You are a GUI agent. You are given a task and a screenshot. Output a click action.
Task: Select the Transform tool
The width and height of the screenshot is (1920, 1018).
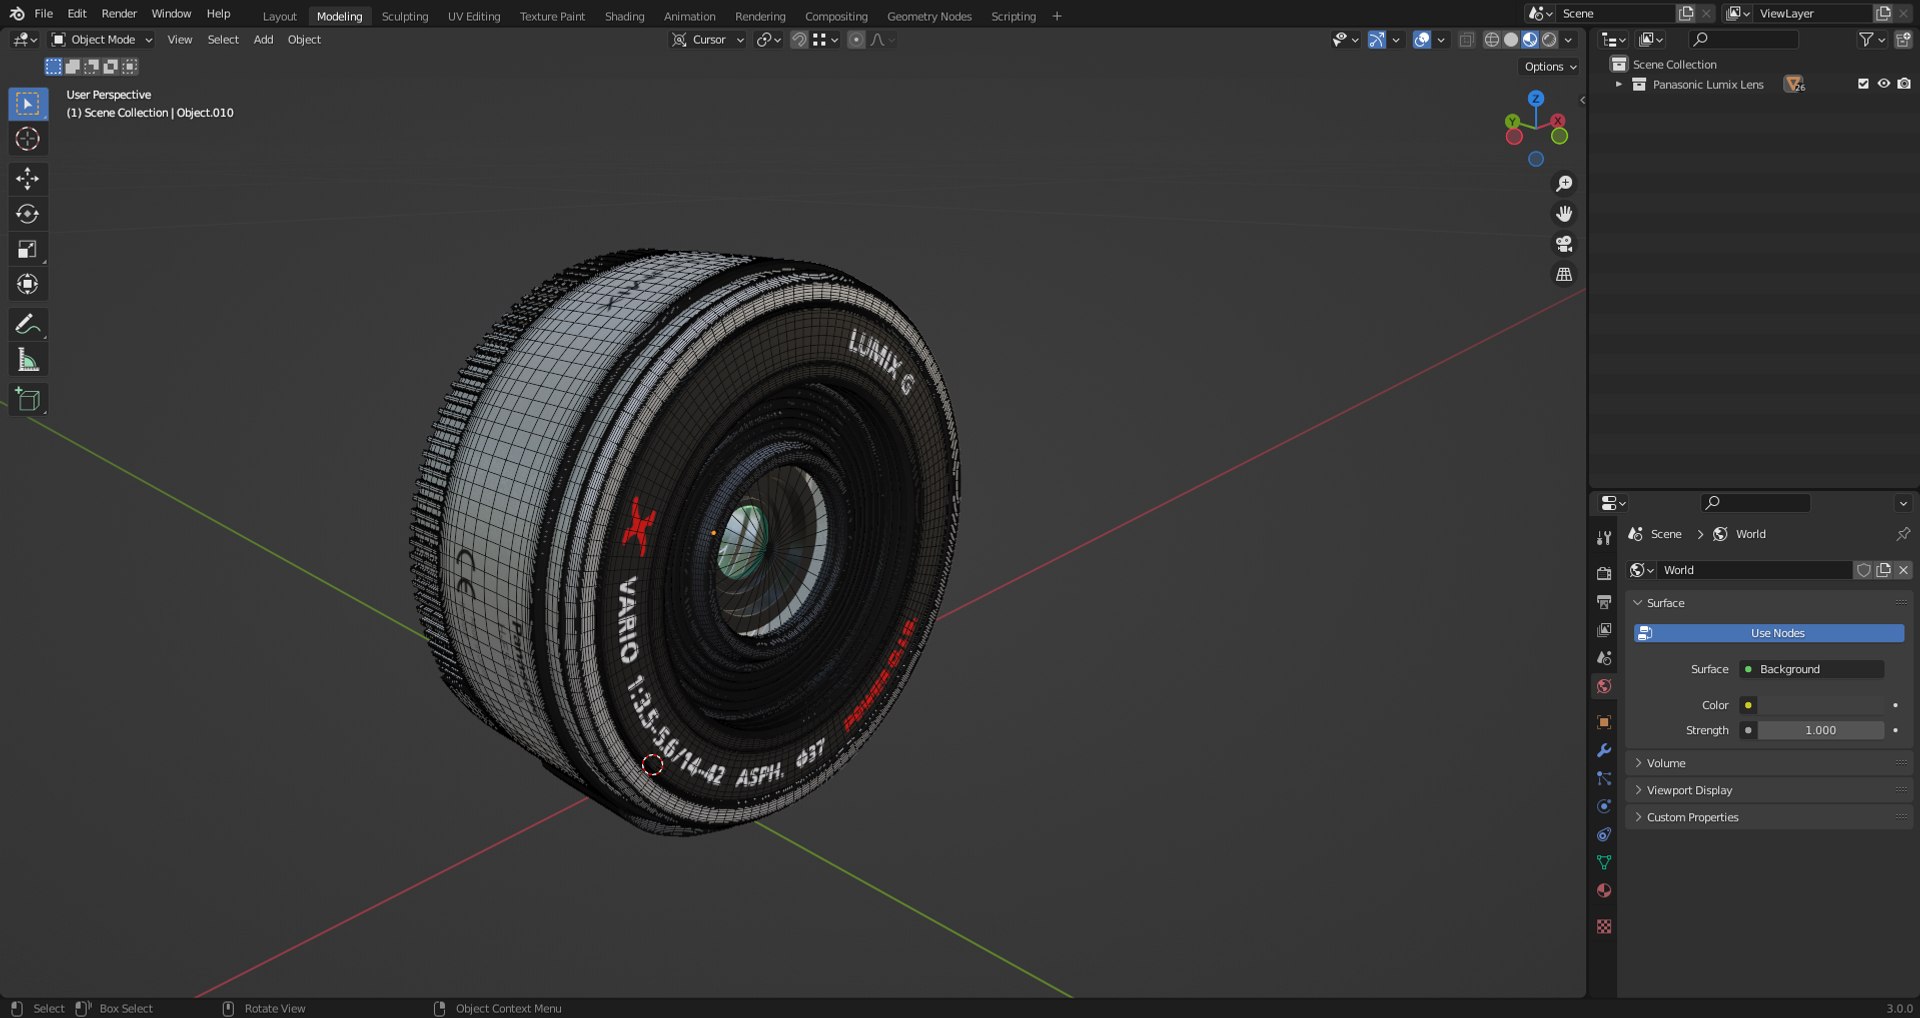(28, 284)
